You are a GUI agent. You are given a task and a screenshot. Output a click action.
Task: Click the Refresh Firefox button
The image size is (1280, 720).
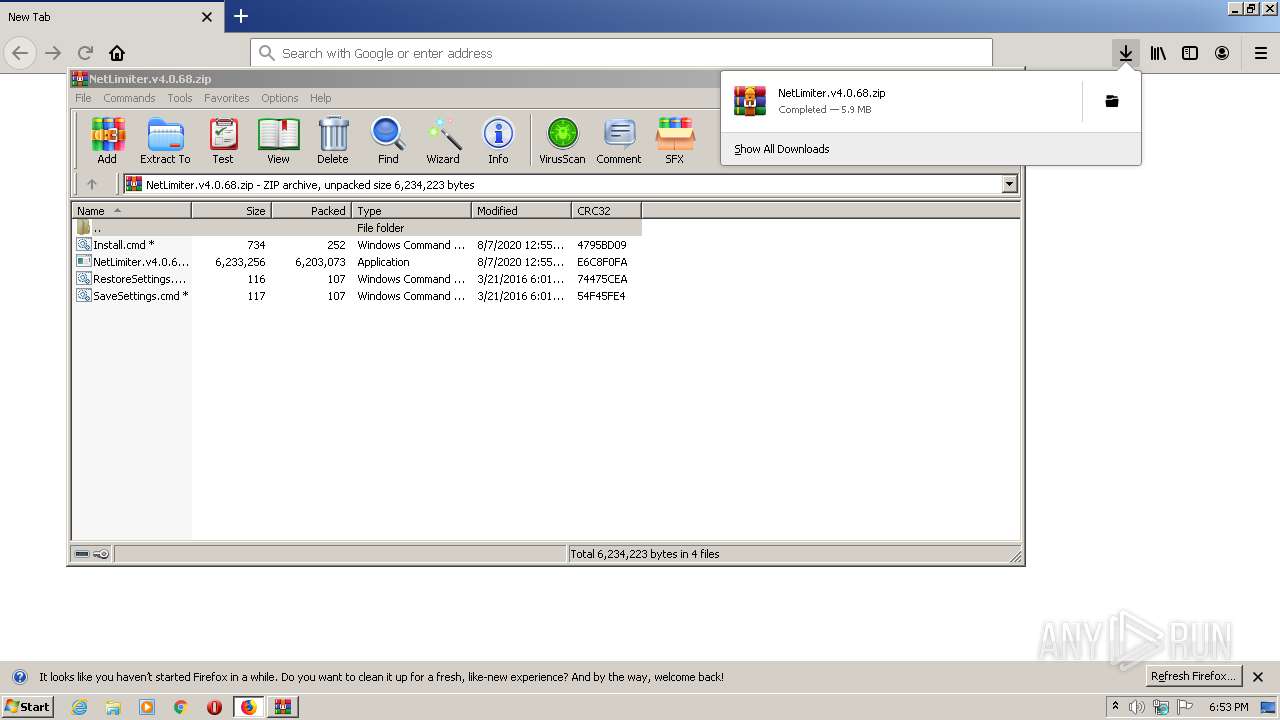(x=1193, y=676)
